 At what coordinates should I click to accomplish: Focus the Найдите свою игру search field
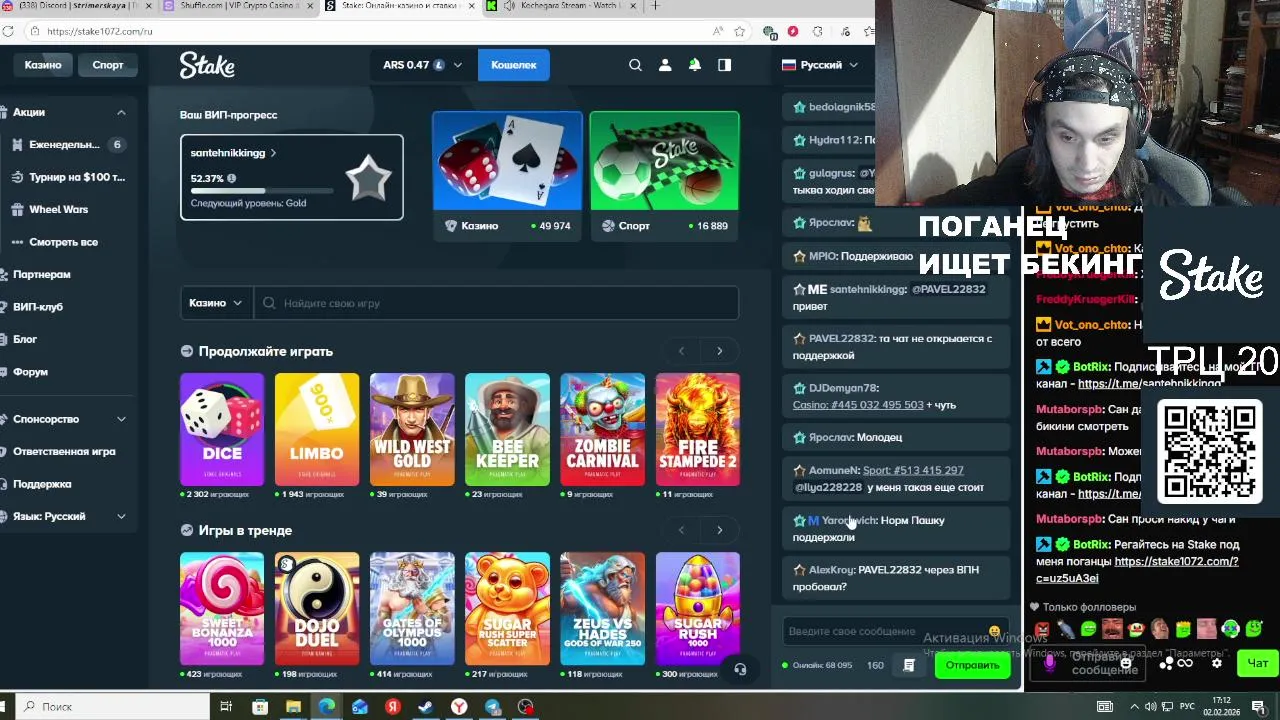(x=497, y=303)
